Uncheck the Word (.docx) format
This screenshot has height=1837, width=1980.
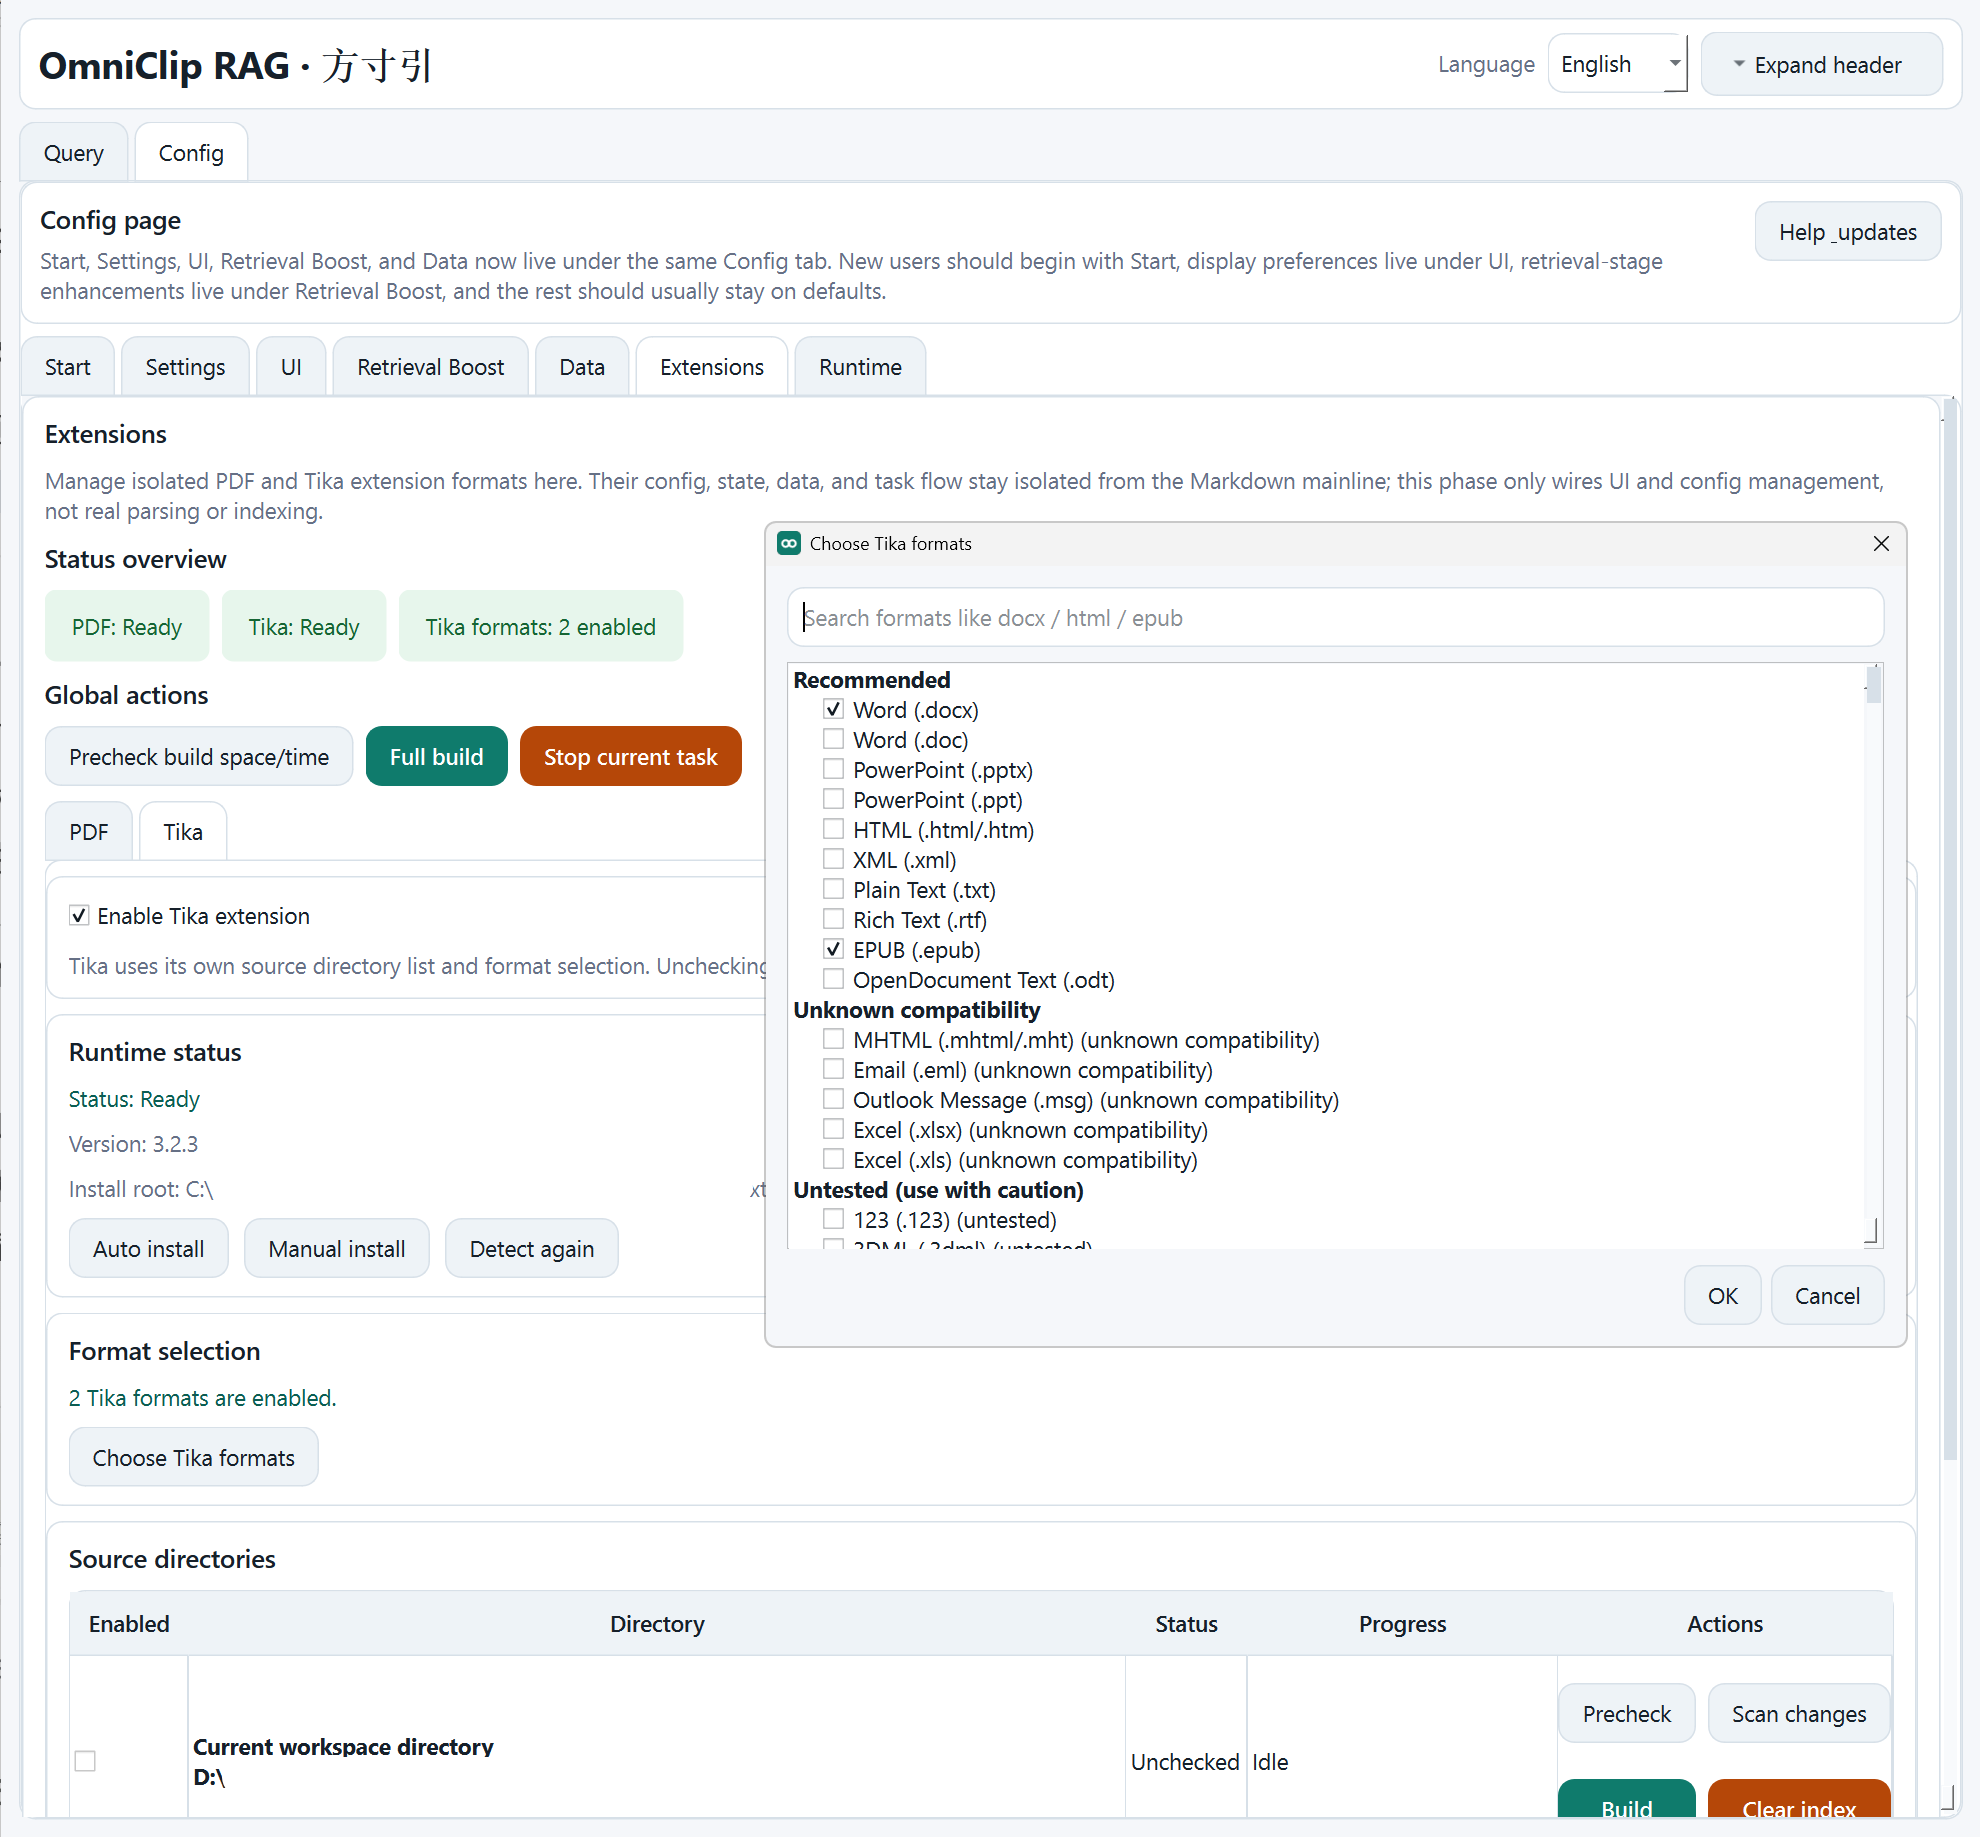(833, 709)
